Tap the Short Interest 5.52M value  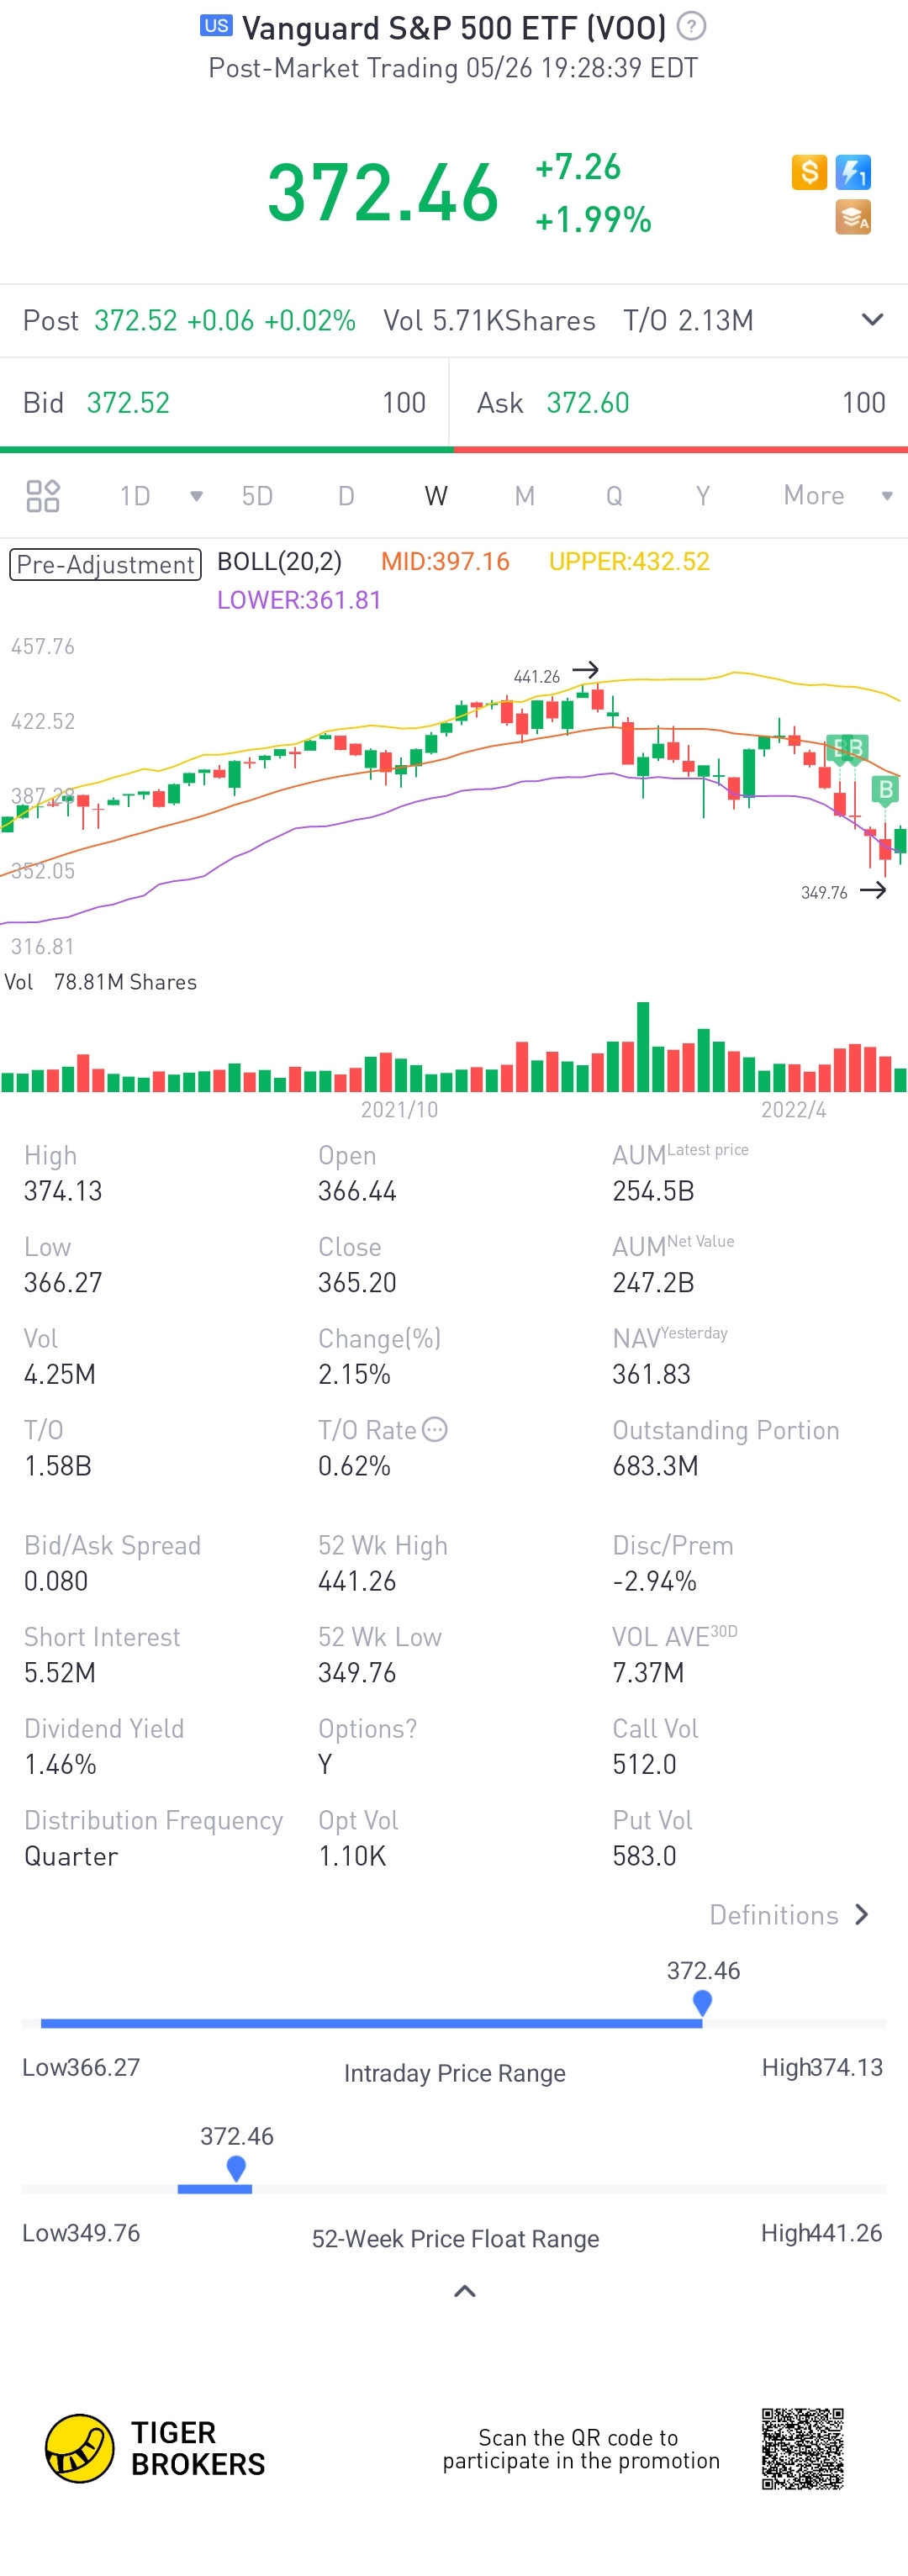click(x=60, y=1673)
